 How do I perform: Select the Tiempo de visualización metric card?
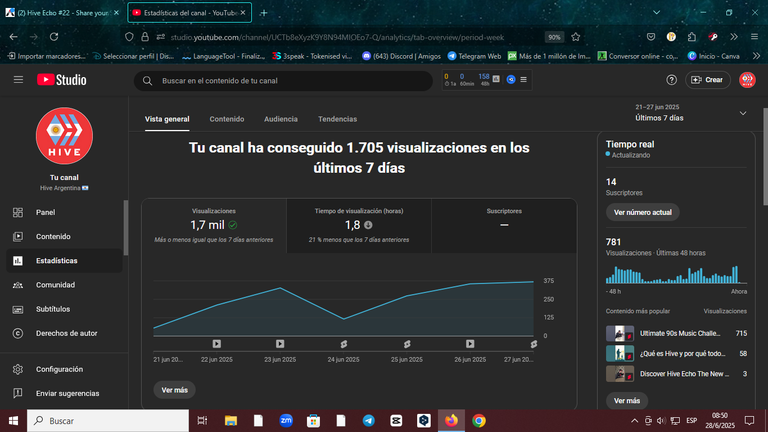[x=359, y=225]
